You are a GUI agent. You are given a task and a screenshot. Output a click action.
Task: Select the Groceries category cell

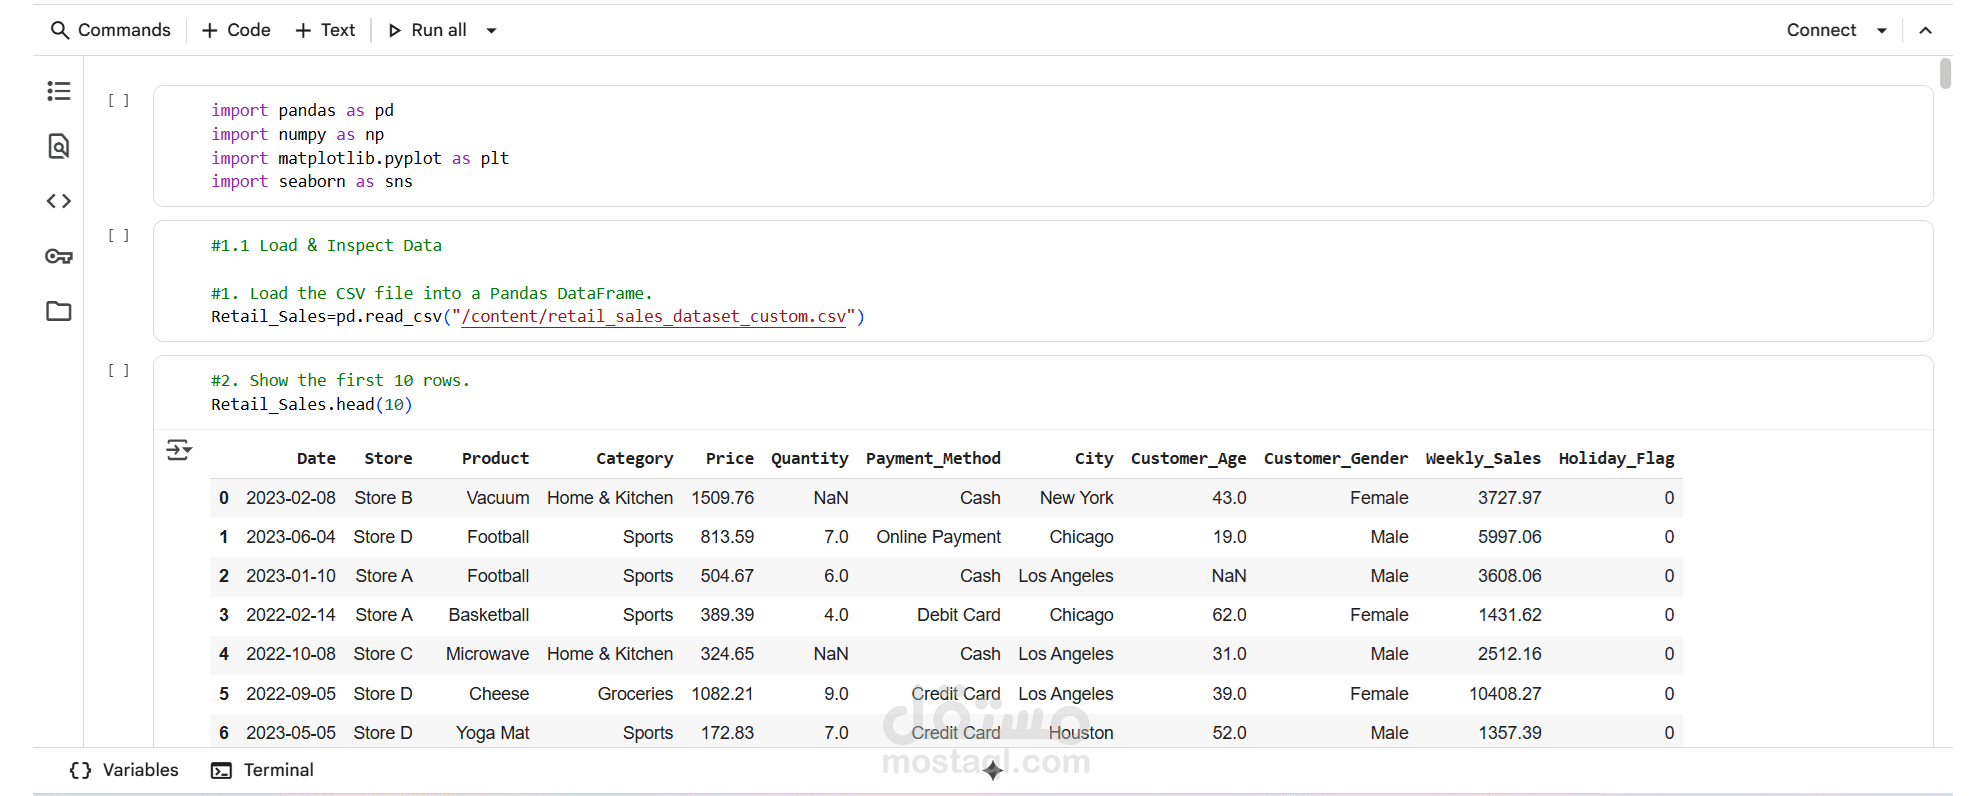tap(635, 694)
